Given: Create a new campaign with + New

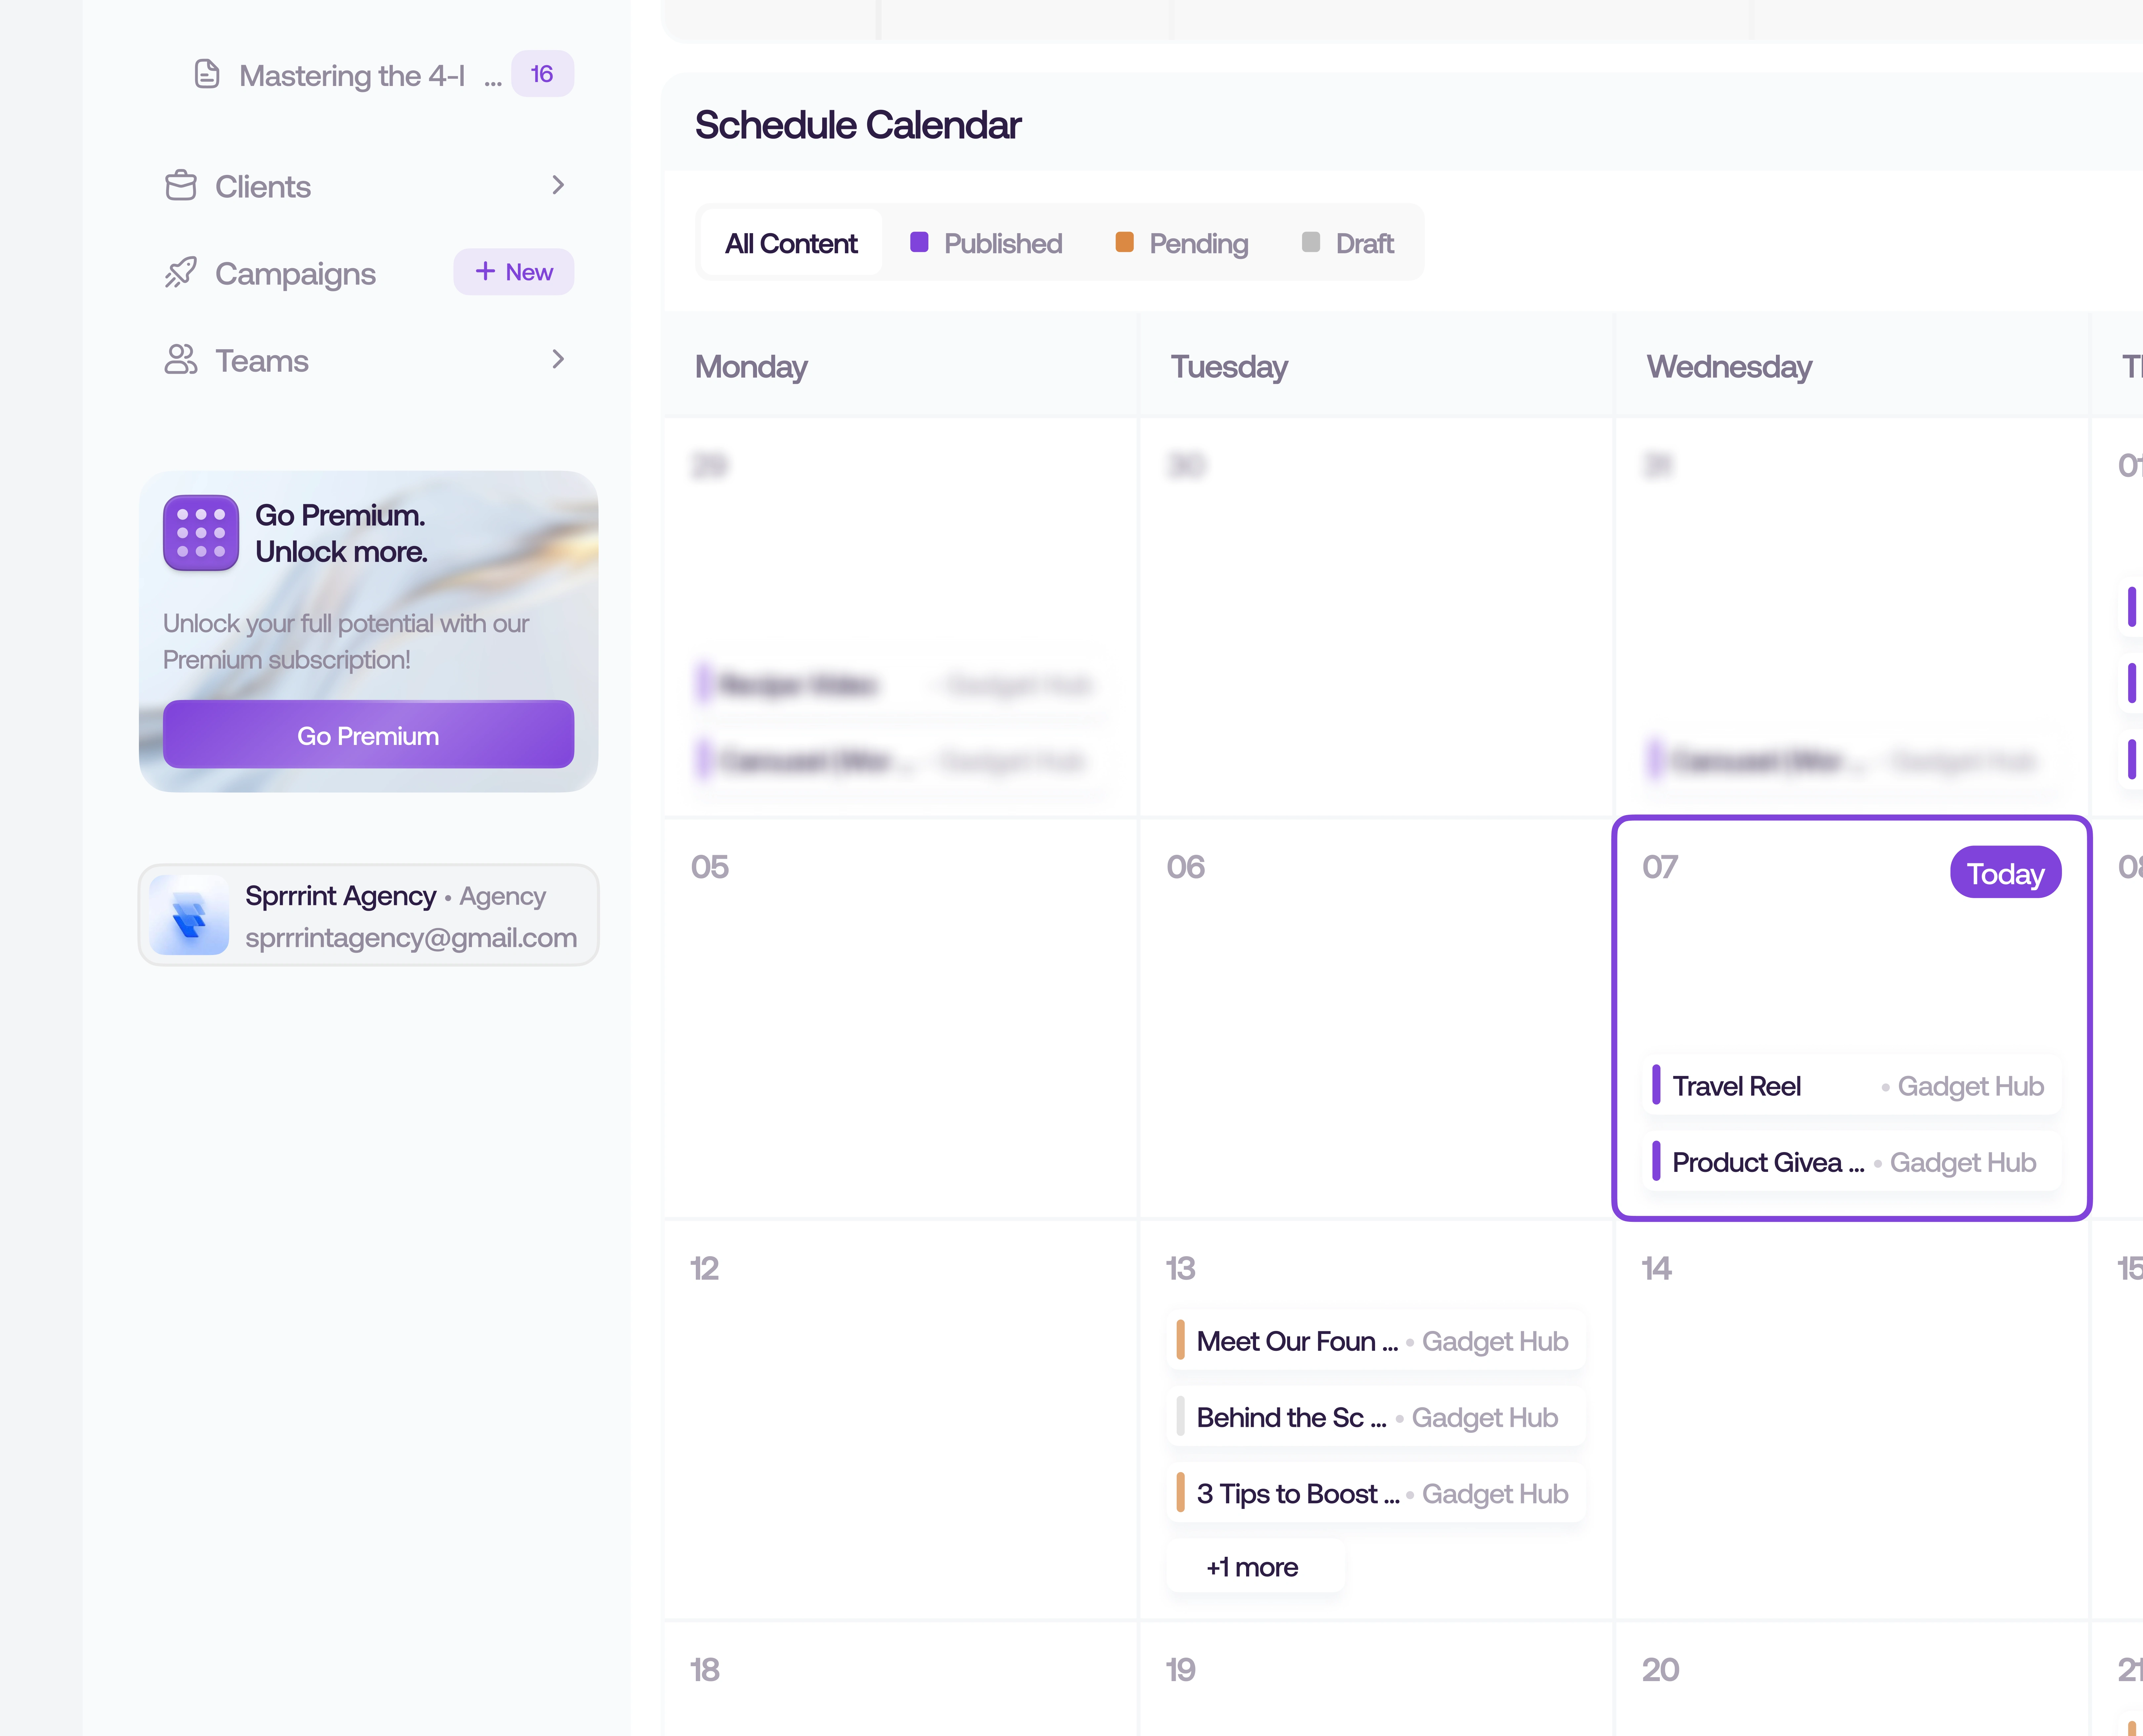Looking at the screenshot, I should (x=514, y=272).
